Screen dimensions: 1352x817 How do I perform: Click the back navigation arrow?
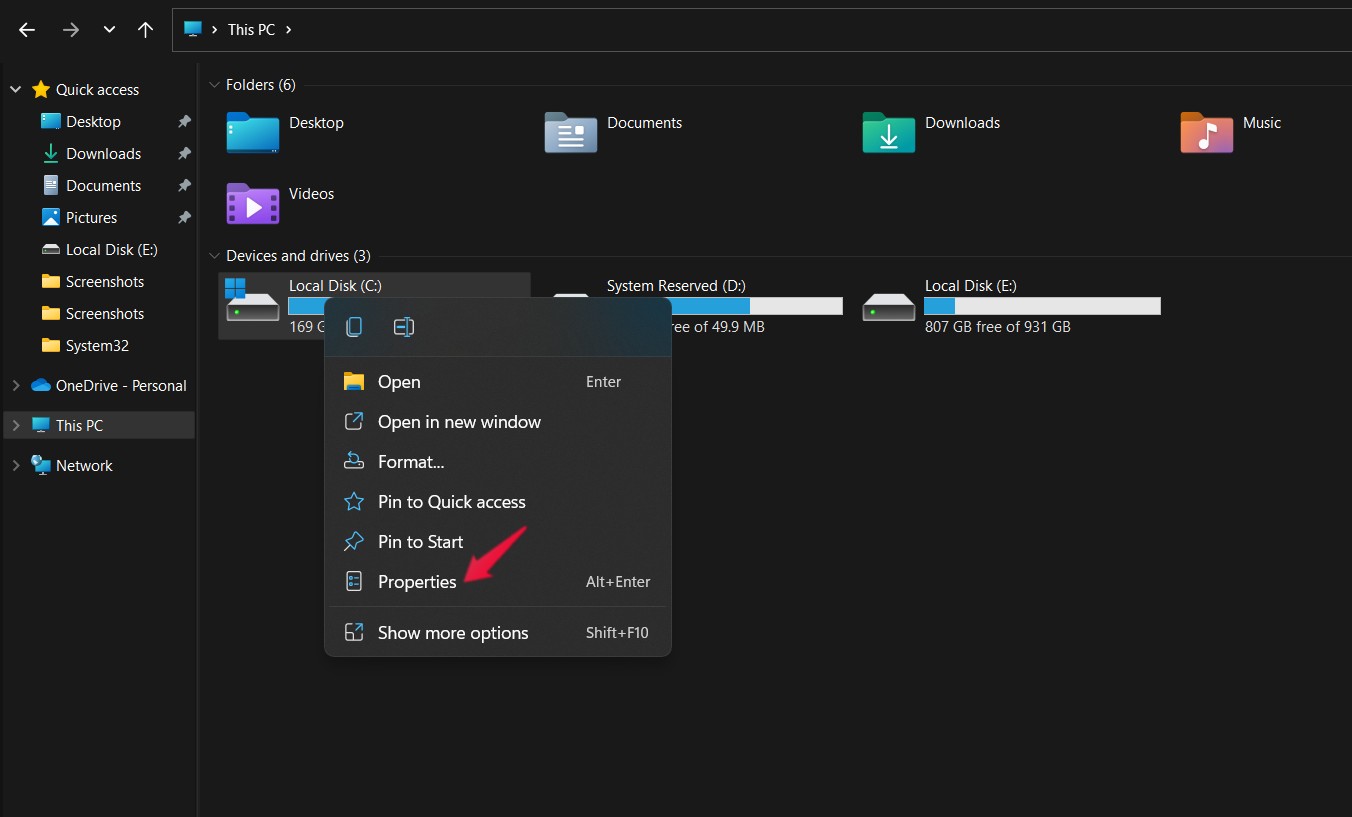click(x=27, y=30)
